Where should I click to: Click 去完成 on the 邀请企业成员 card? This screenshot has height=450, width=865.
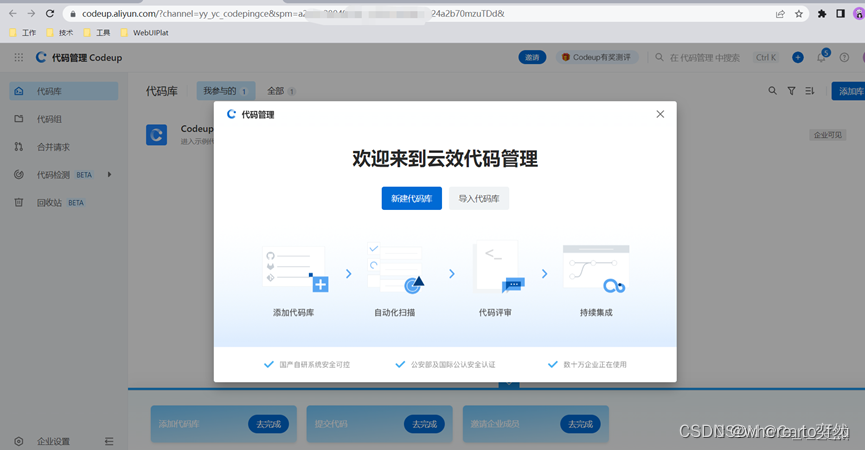pyautogui.click(x=580, y=424)
